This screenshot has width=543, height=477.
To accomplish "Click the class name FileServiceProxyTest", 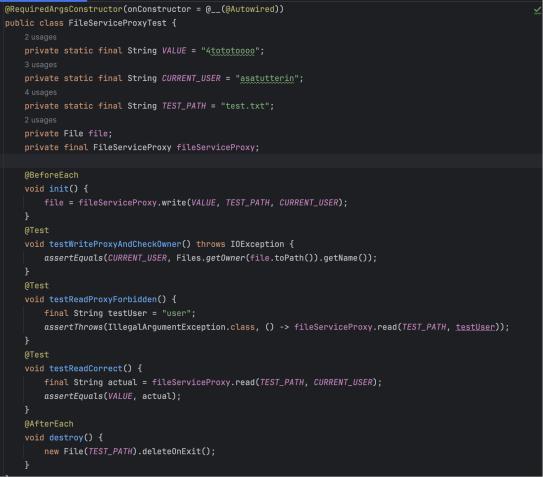I will click(117, 23).
